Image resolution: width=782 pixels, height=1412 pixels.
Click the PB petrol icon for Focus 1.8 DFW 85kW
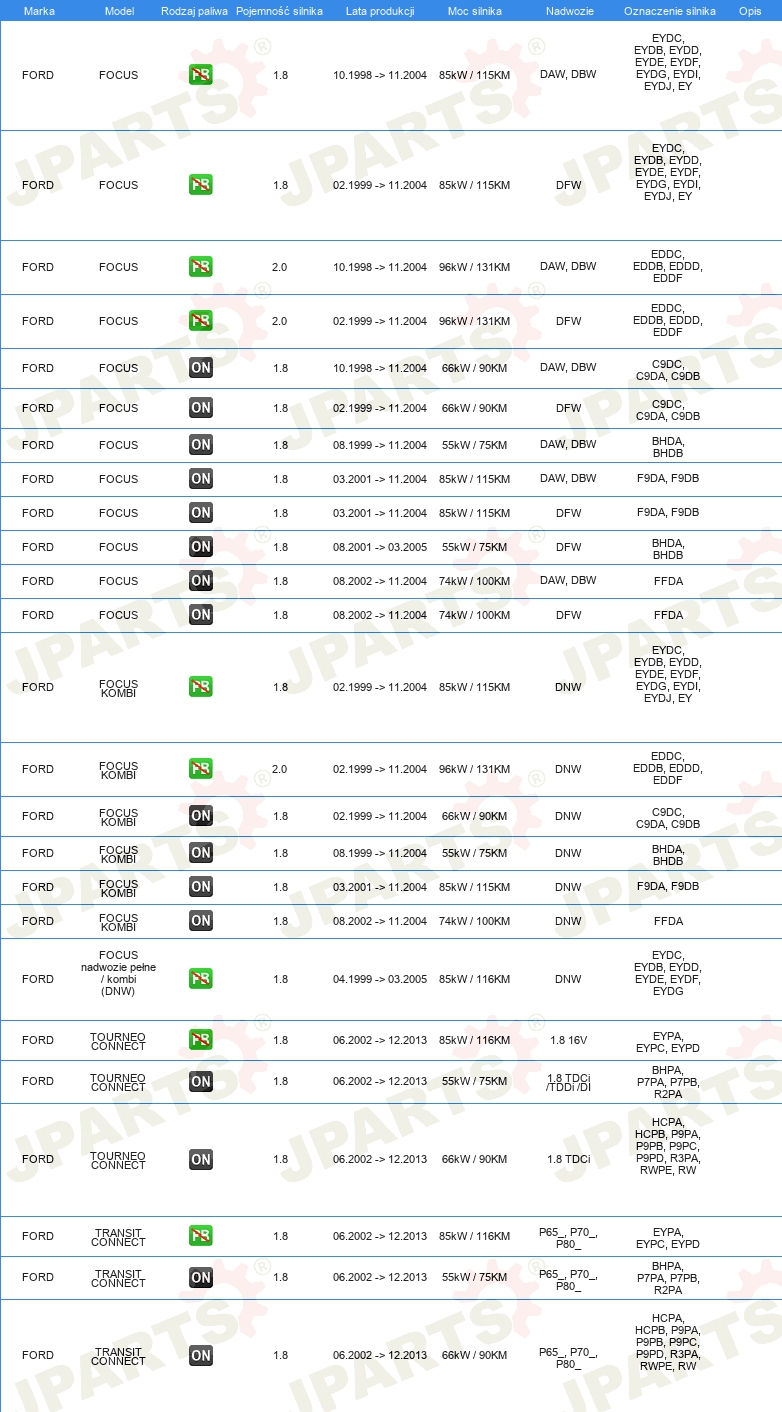pos(201,185)
